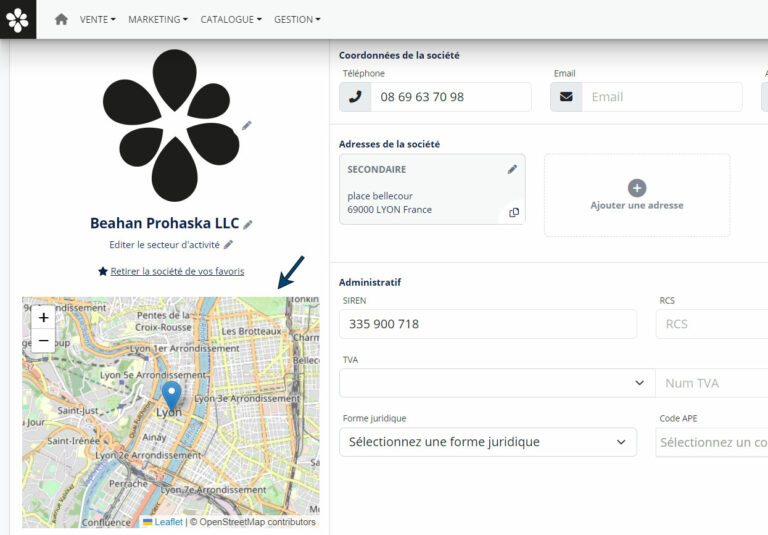The width and height of the screenshot is (768, 535).
Task: Copy the place bellecour address
Action: pos(514,212)
